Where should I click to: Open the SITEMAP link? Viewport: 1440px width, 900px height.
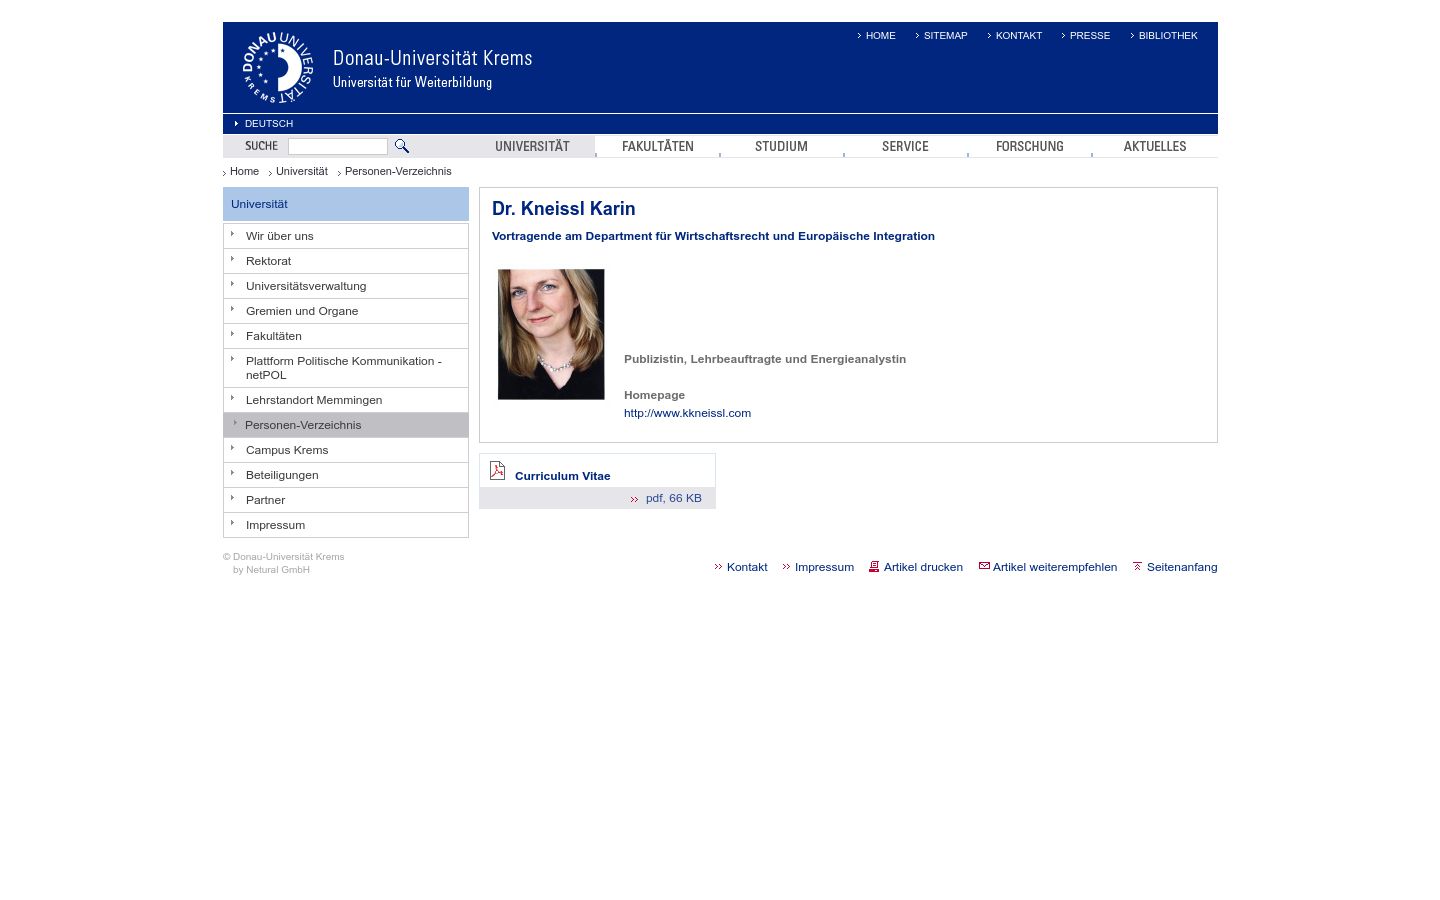click(945, 36)
